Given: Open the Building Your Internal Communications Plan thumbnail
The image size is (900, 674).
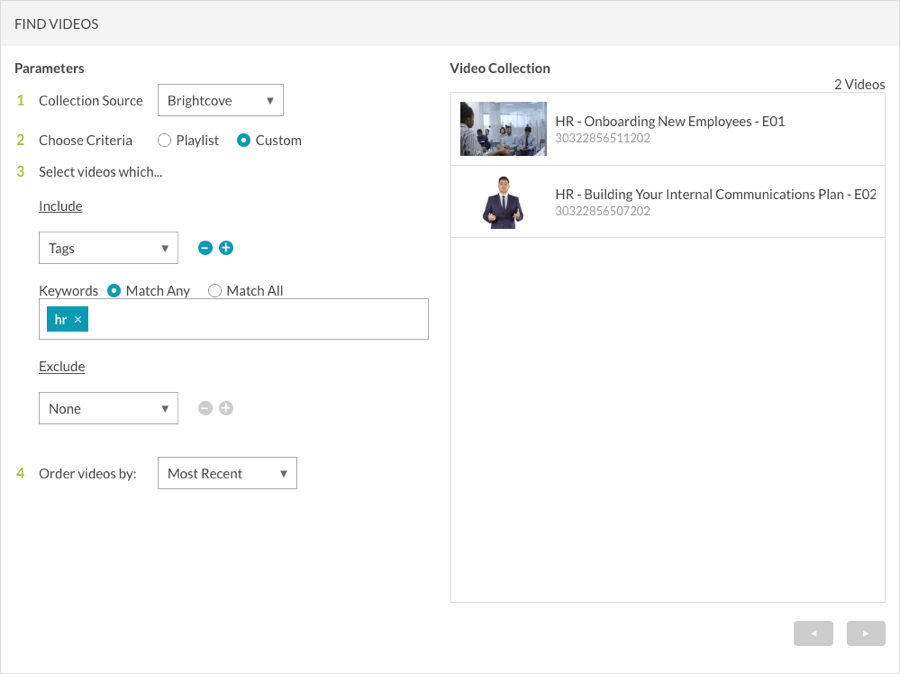Looking at the screenshot, I should click(x=503, y=202).
